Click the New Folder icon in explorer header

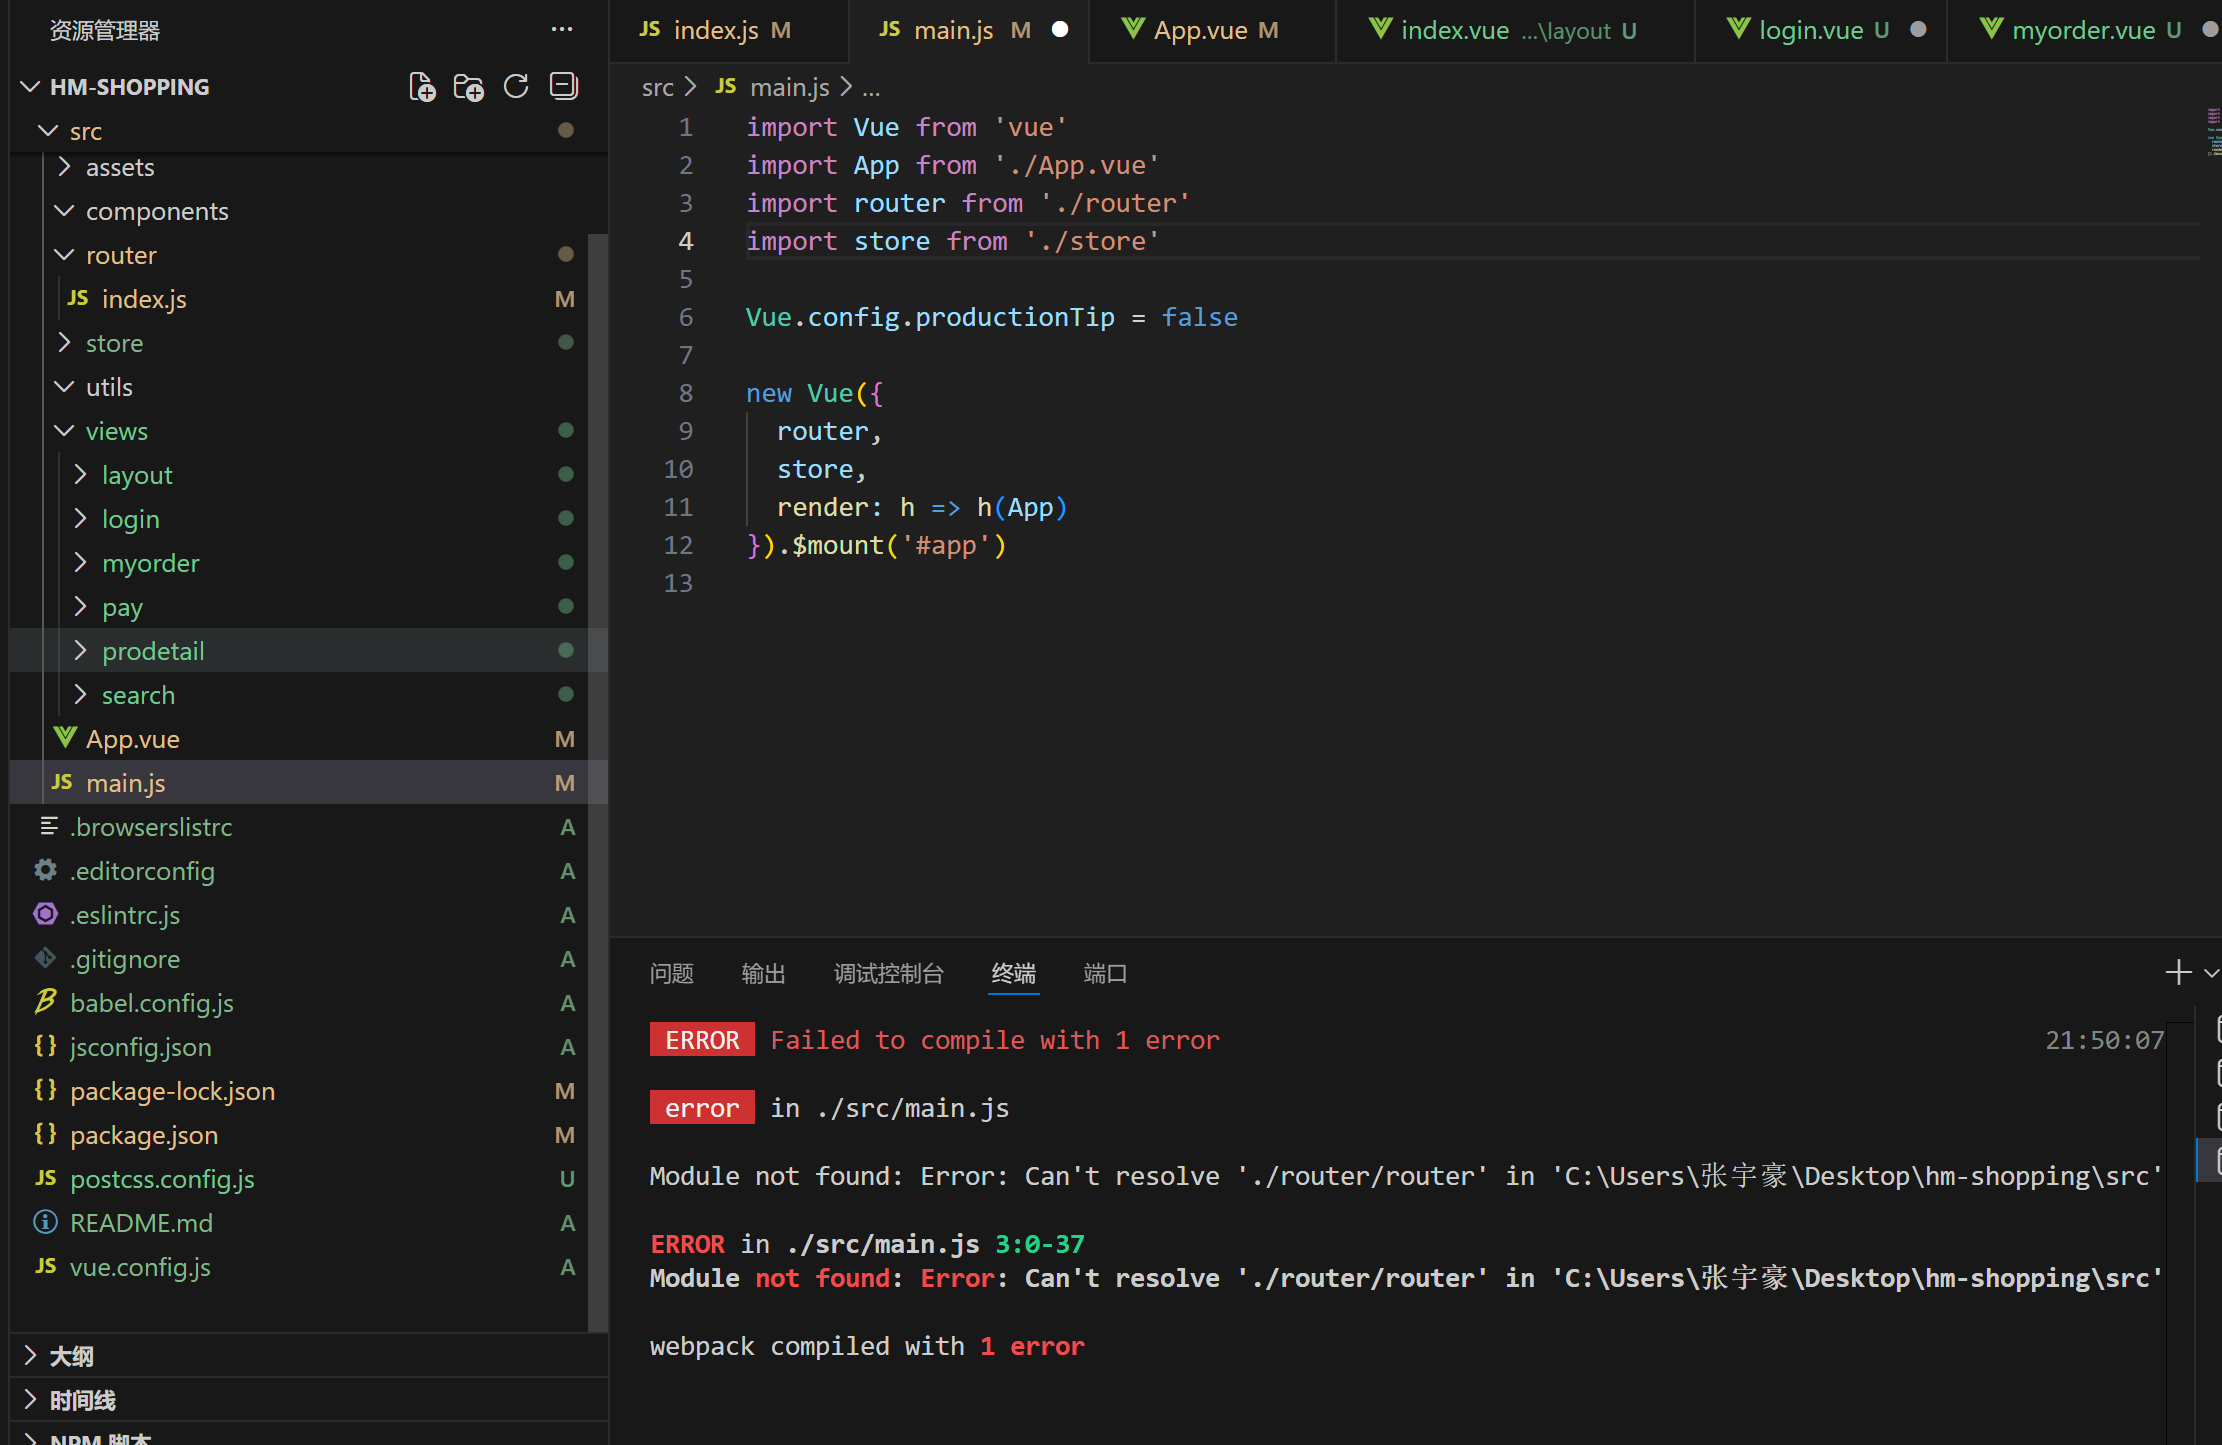tap(468, 87)
